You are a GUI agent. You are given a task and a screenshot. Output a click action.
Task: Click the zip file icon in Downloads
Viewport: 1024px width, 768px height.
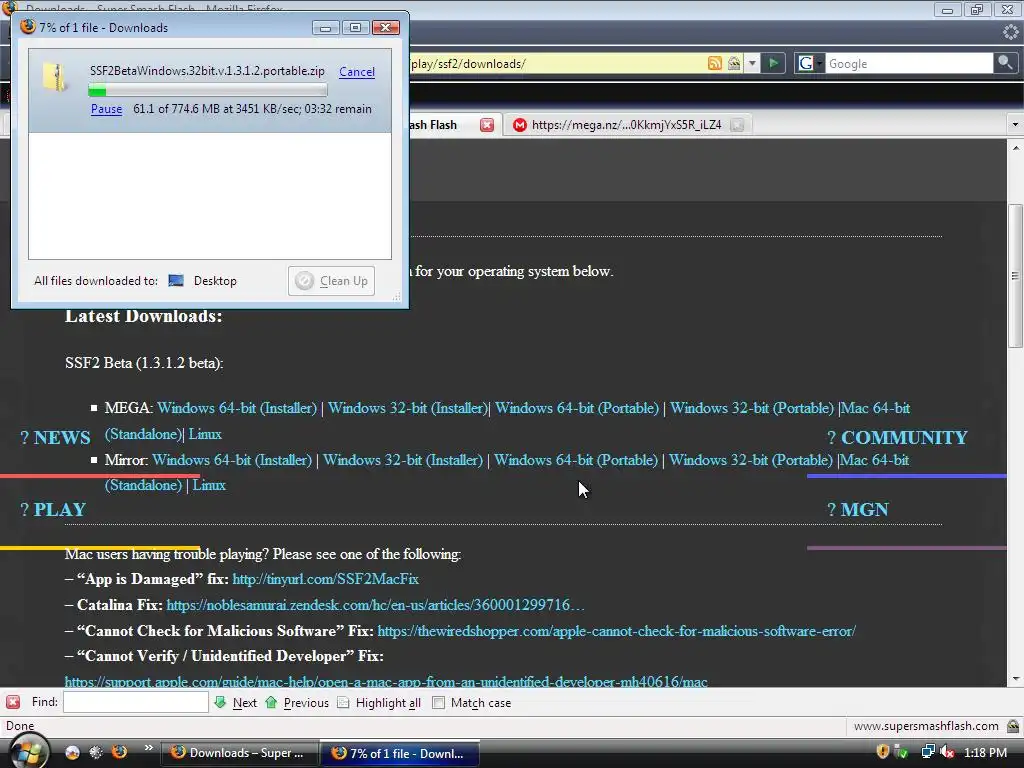pos(56,77)
